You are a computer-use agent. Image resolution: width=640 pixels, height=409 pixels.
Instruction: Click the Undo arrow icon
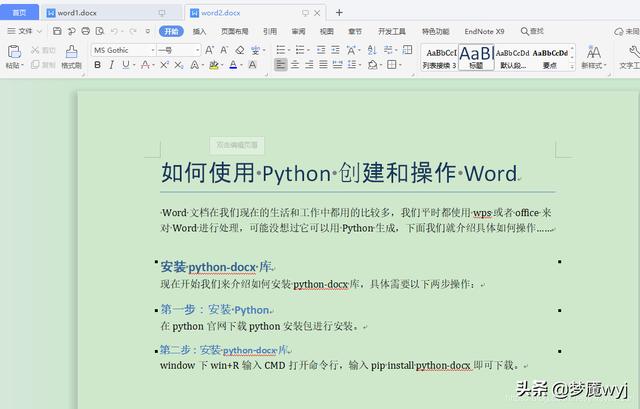coord(114,31)
